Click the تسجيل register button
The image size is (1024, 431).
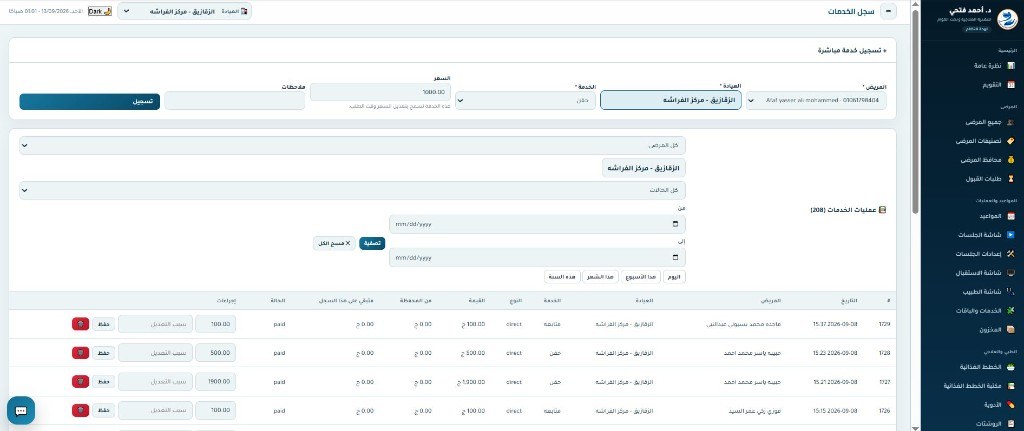point(89,101)
